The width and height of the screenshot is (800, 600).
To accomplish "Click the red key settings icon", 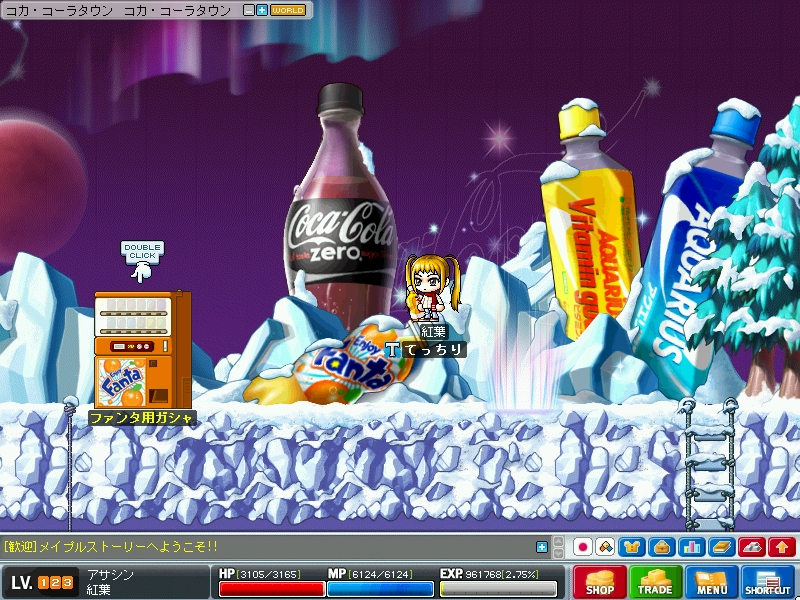I will [752, 547].
